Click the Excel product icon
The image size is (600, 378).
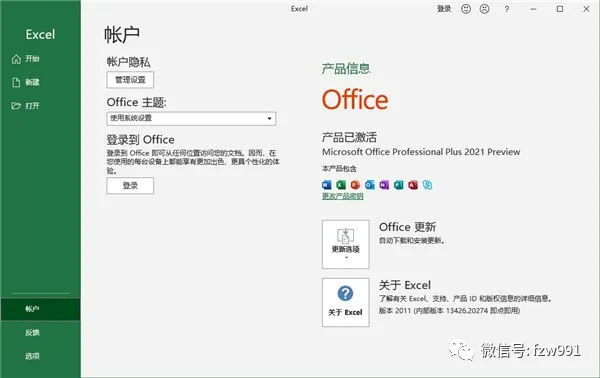coord(341,185)
